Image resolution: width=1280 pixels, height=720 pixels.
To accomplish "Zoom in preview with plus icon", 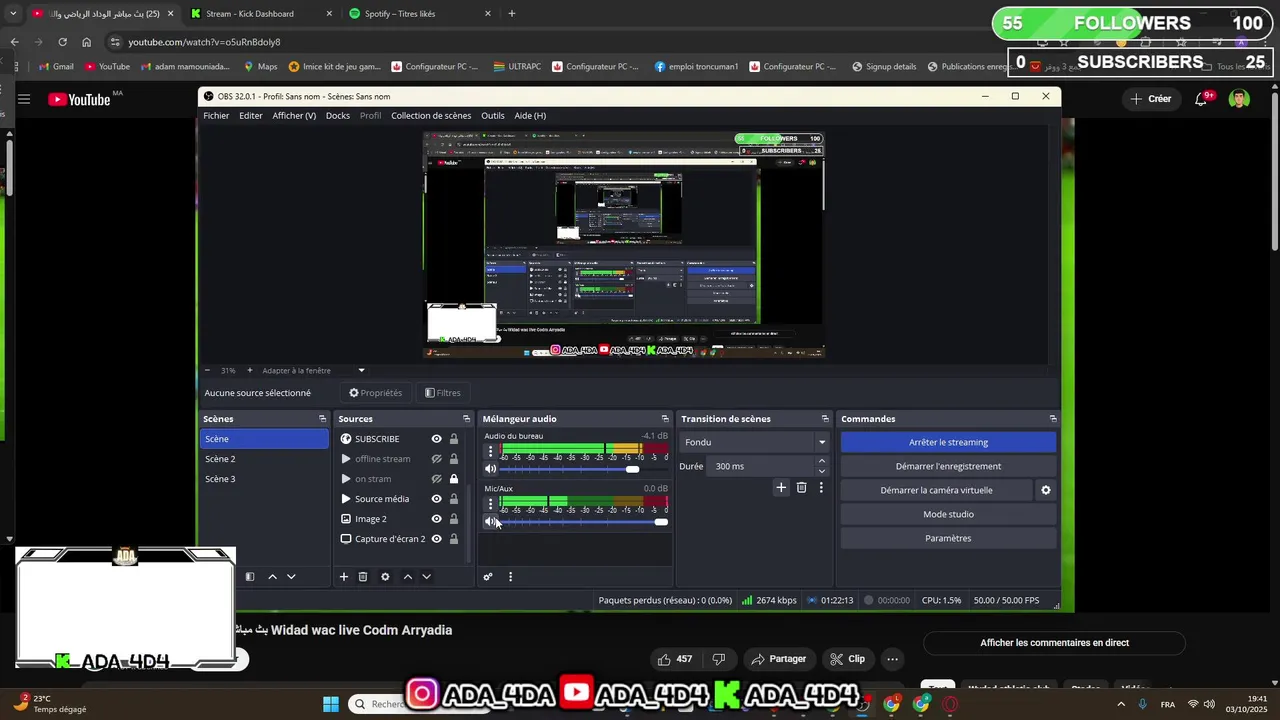I will 250,370.
